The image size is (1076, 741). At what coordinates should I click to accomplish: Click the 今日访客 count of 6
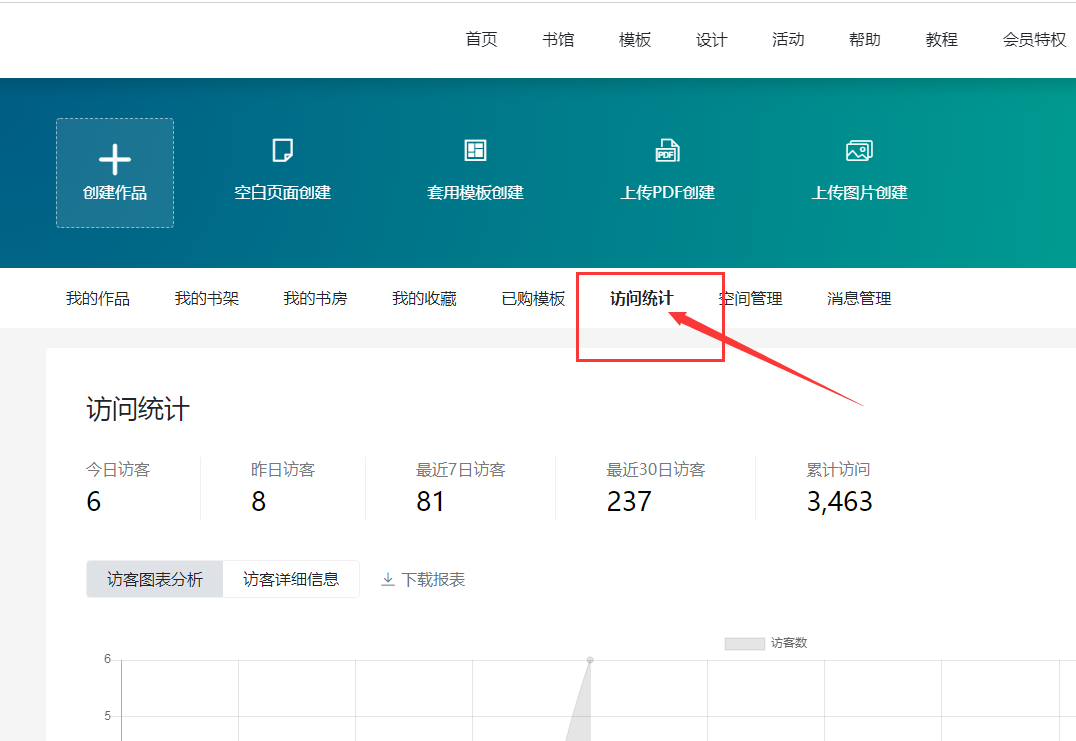click(x=93, y=502)
